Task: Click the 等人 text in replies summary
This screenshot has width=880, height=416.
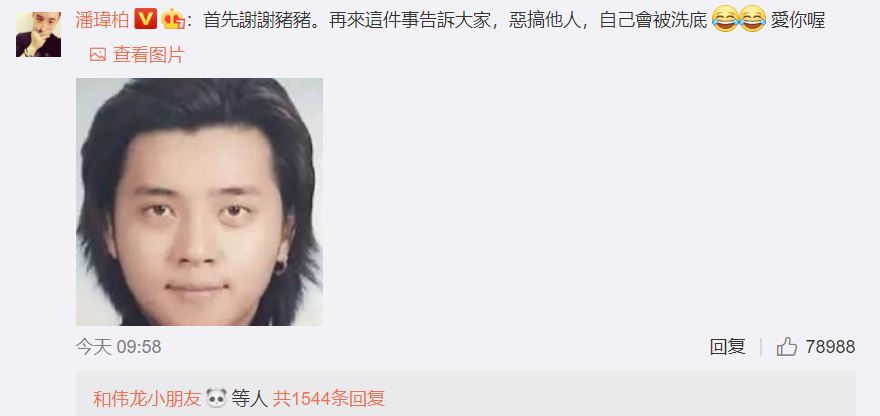Action: click(250, 399)
